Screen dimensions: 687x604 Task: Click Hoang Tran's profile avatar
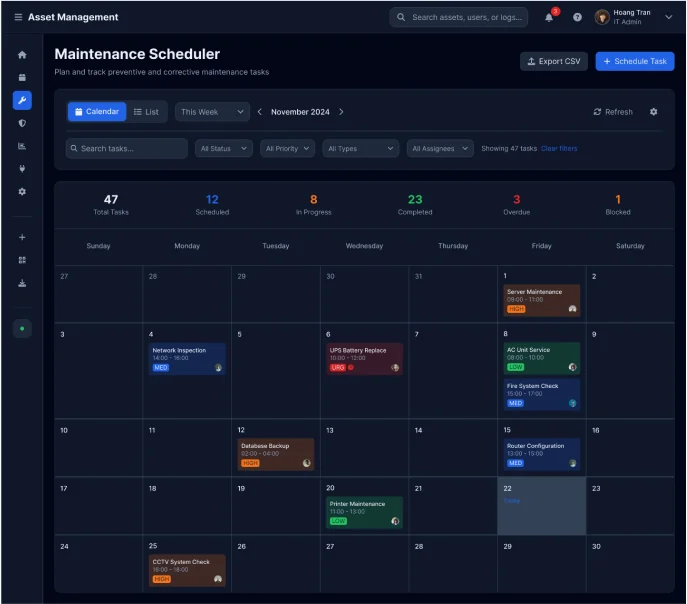(602, 17)
